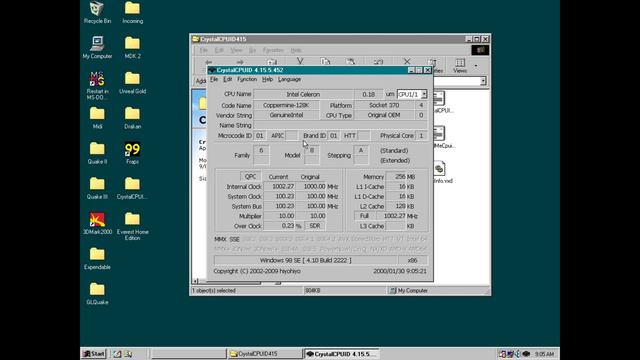Viewport: 640px width, 360px height.
Task: Click the Windows 98 SE build text
Action: point(305,260)
